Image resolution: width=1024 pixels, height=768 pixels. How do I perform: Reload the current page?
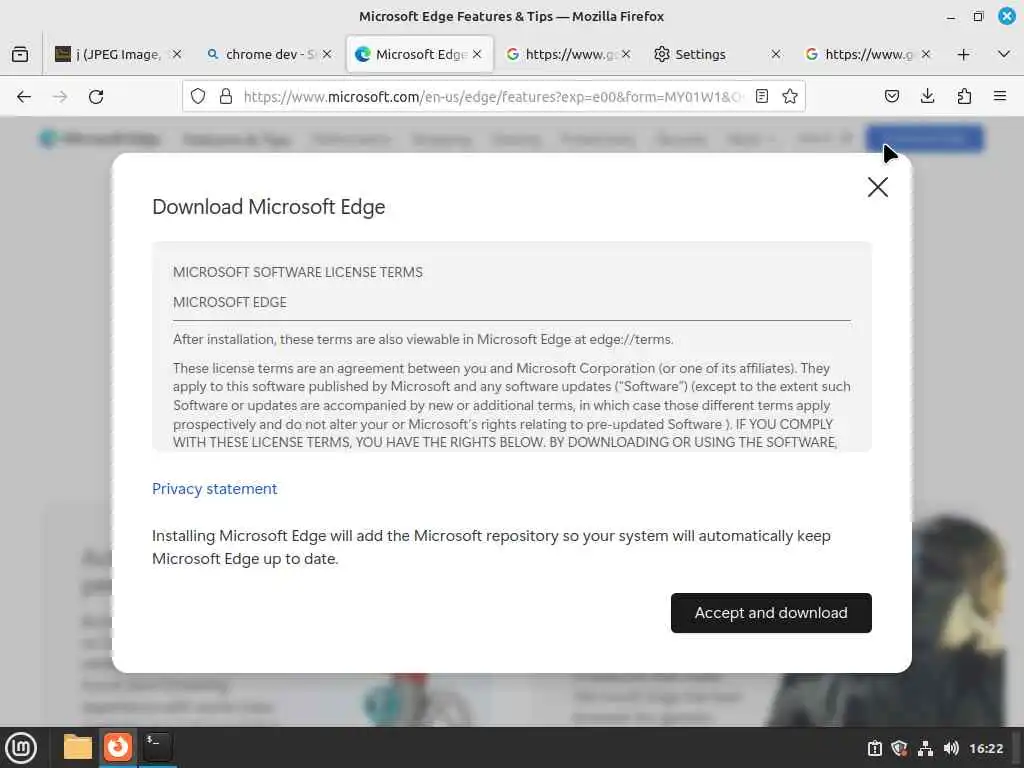(x=96, y=97)
